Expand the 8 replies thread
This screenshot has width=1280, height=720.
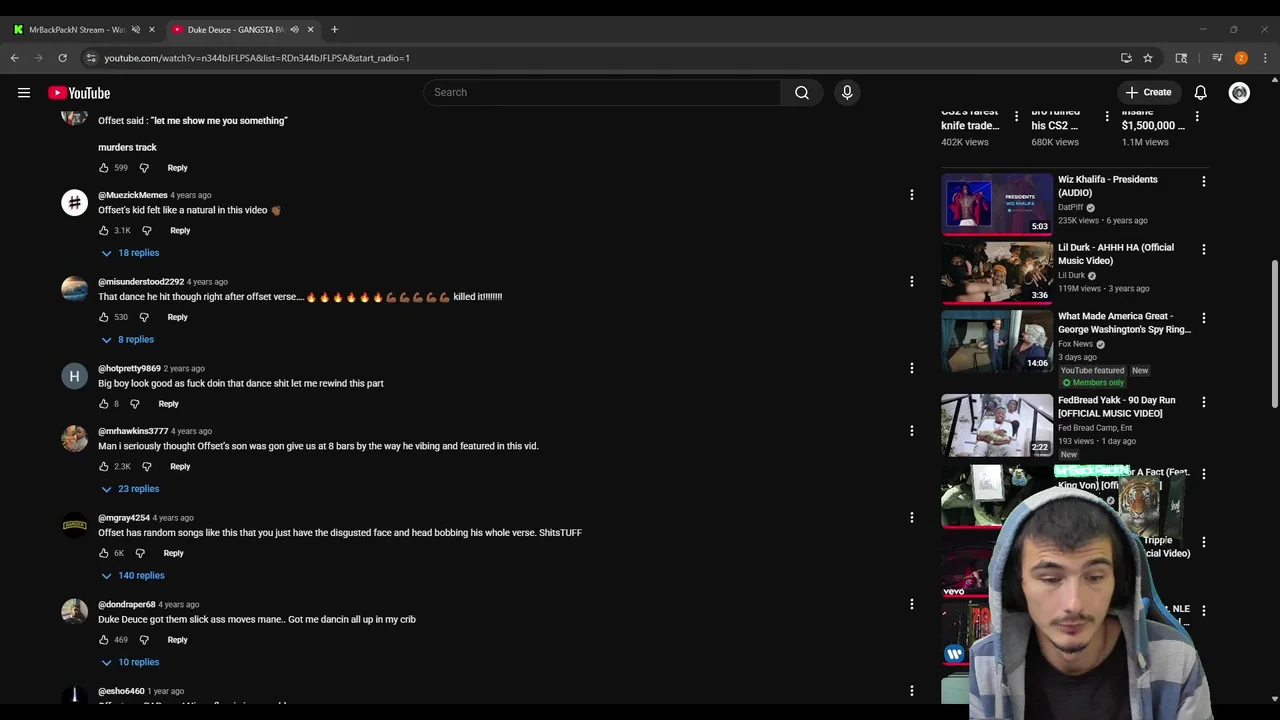pos(128,339)
